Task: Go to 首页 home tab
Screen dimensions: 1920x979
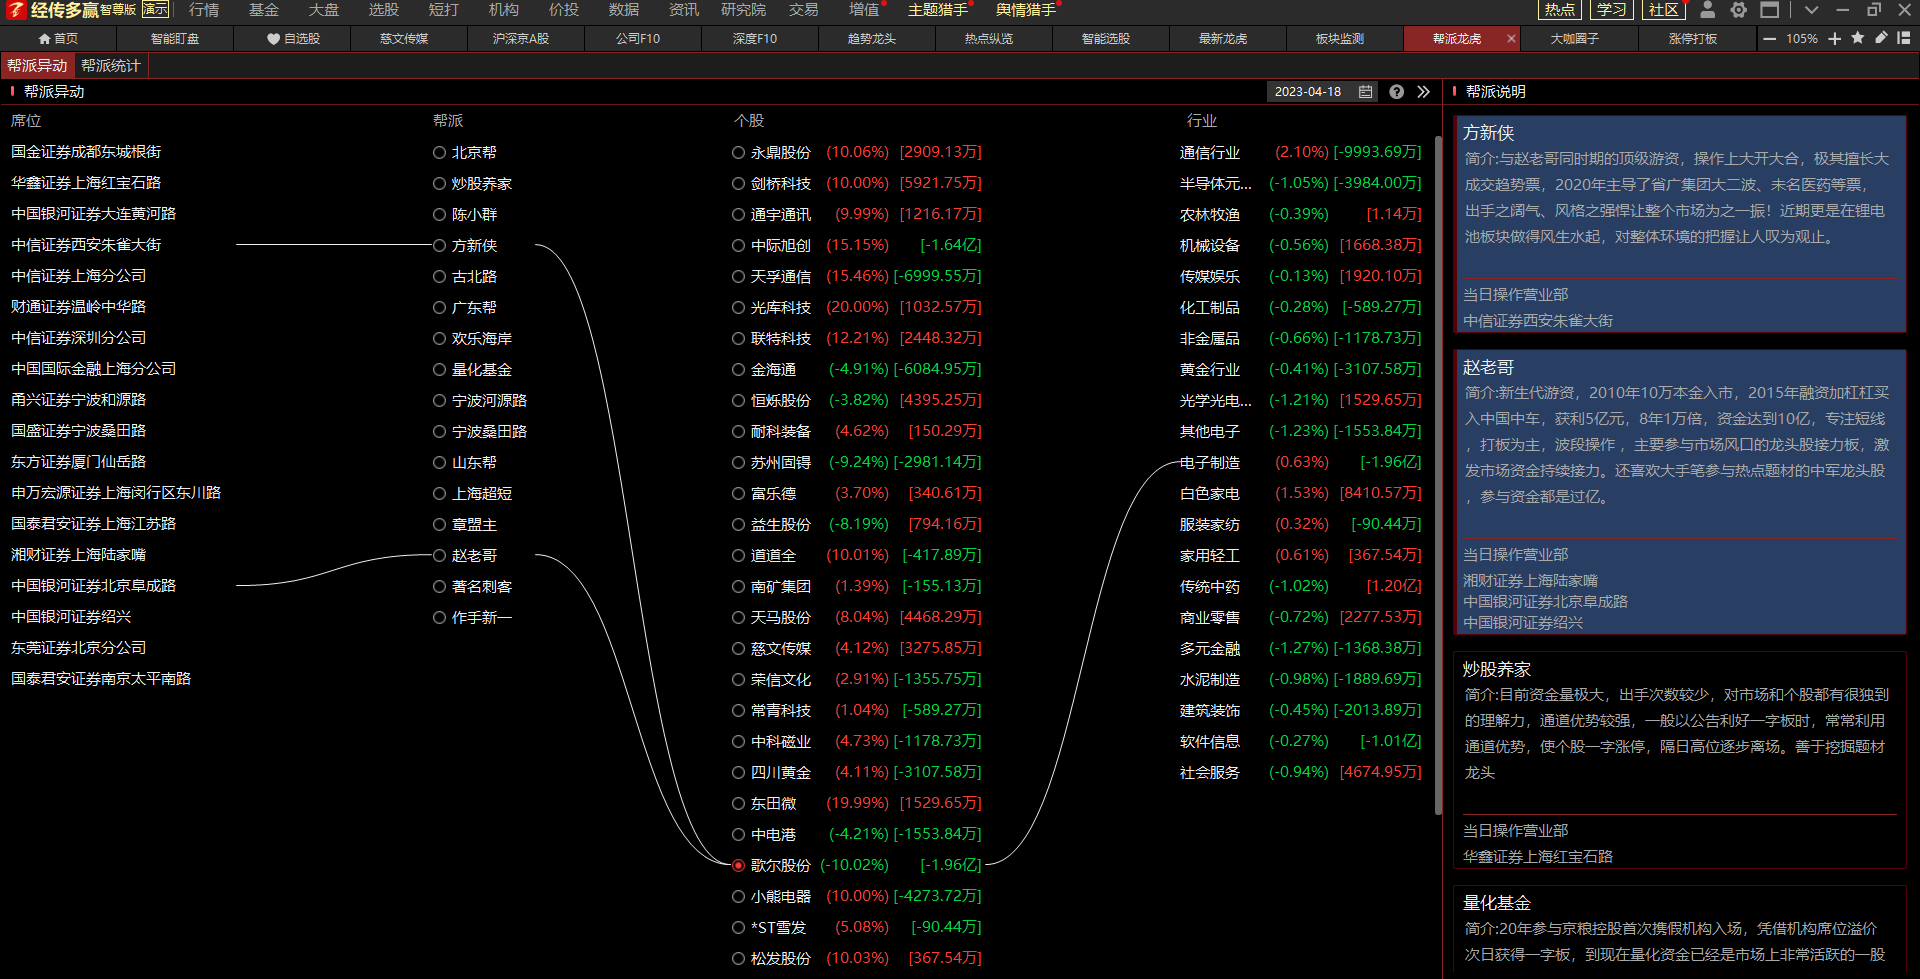Action: coord(58,39)
